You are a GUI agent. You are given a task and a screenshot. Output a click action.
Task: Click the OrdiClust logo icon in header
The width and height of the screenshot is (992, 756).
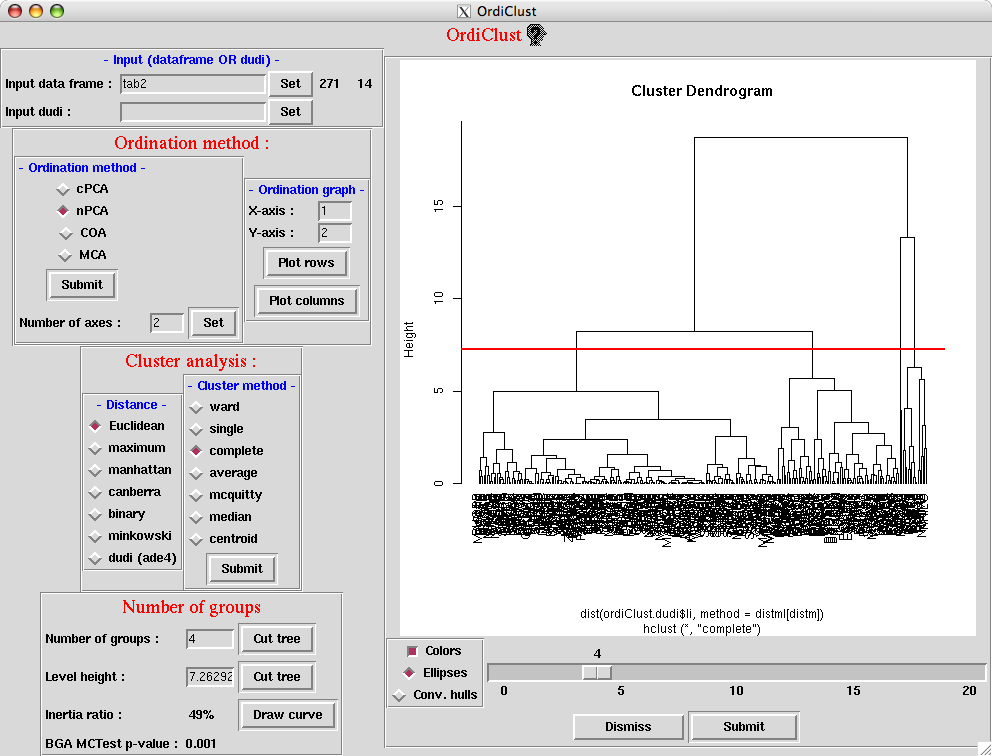click(x=536, y=35)
